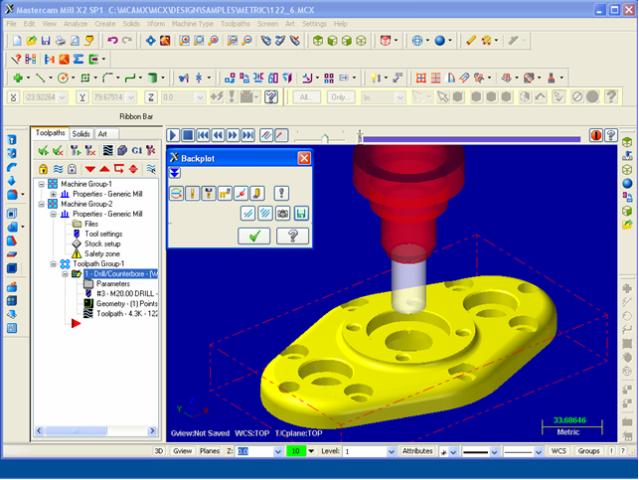Image resolution: width=639 pixels, height=480 pixels.
Task: Toggle display tool in Backplot dialog
Action: point(192,193)
